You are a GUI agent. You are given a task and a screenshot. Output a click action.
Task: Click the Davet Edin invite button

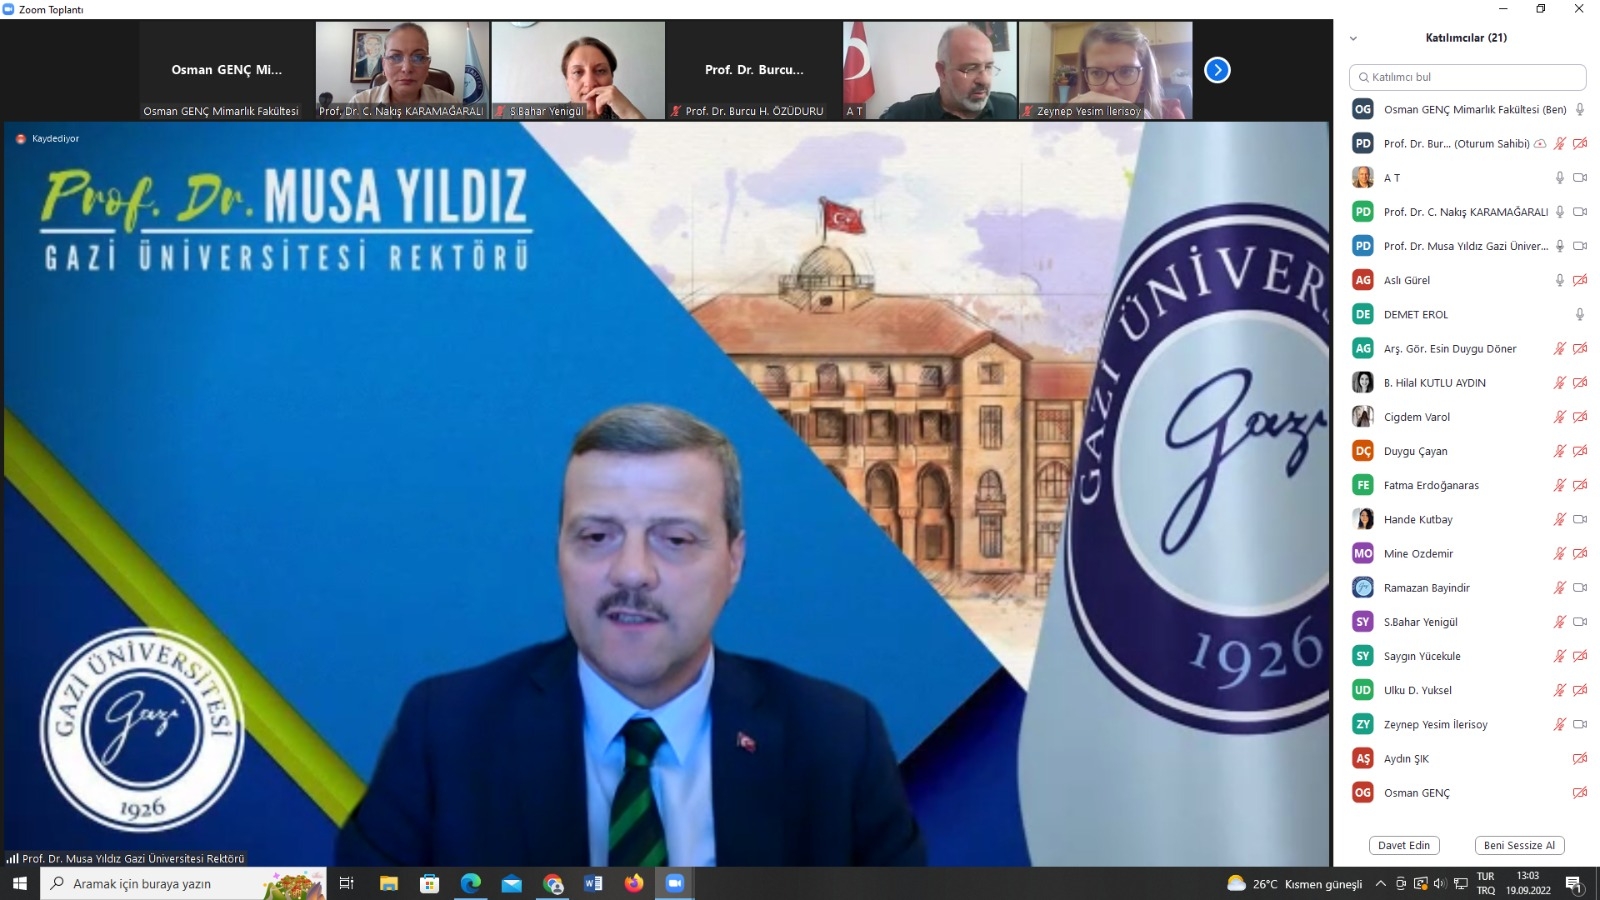coord(1404,846)
